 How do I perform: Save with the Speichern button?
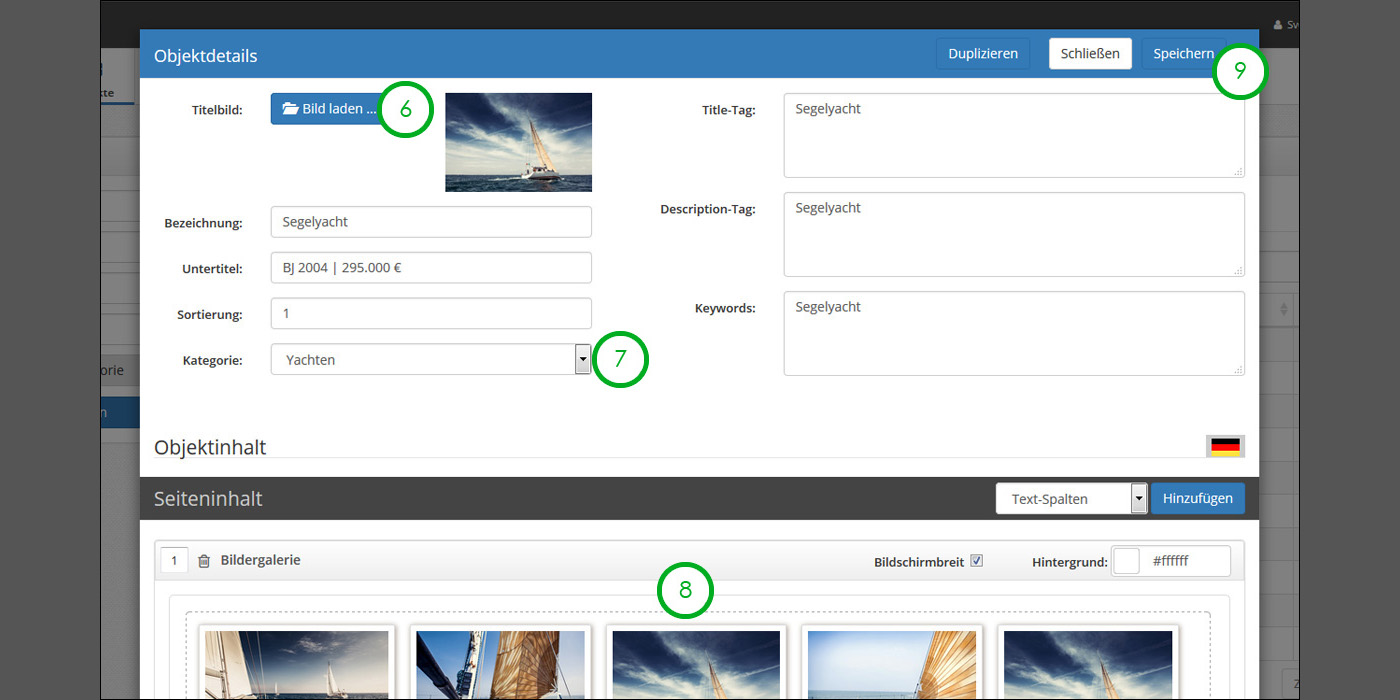(x=1182, y=54)
